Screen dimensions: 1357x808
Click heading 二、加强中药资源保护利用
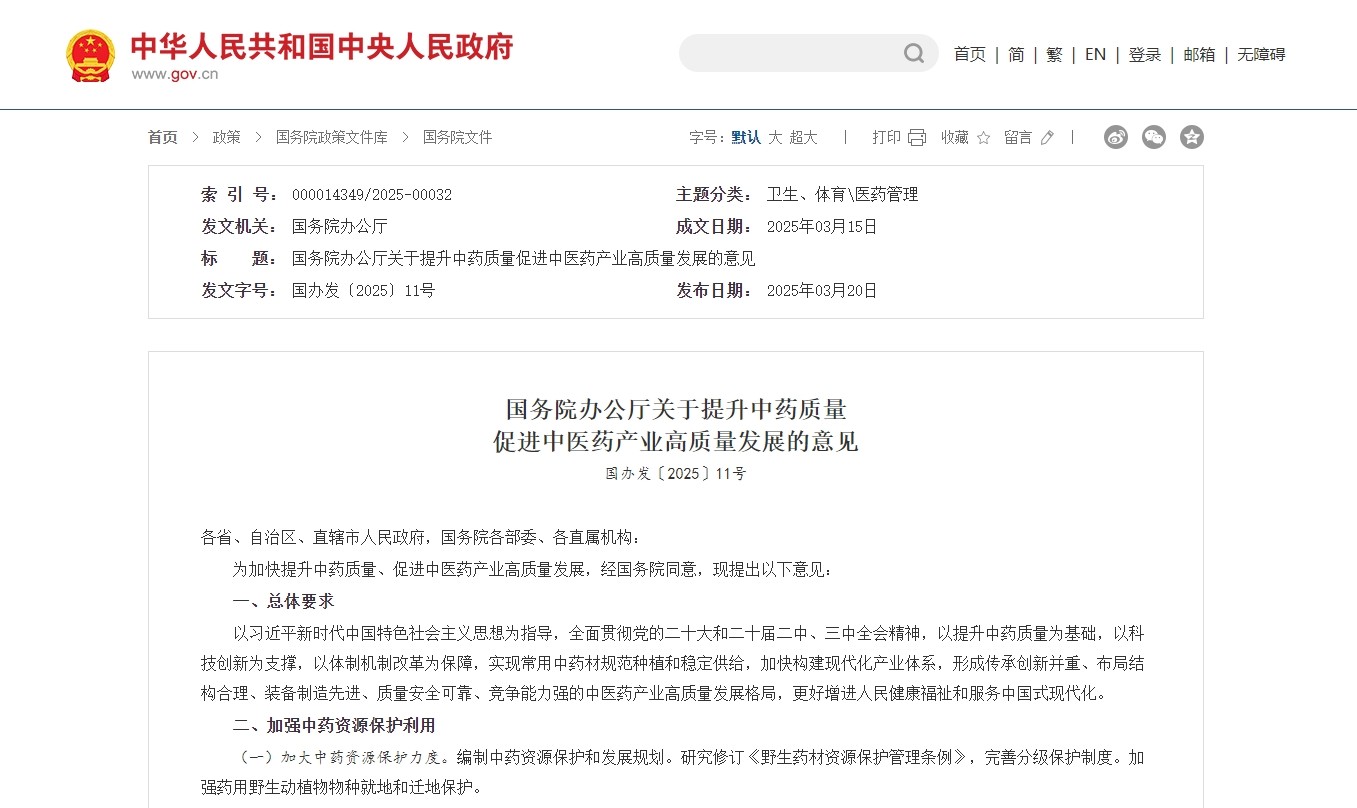334,725
